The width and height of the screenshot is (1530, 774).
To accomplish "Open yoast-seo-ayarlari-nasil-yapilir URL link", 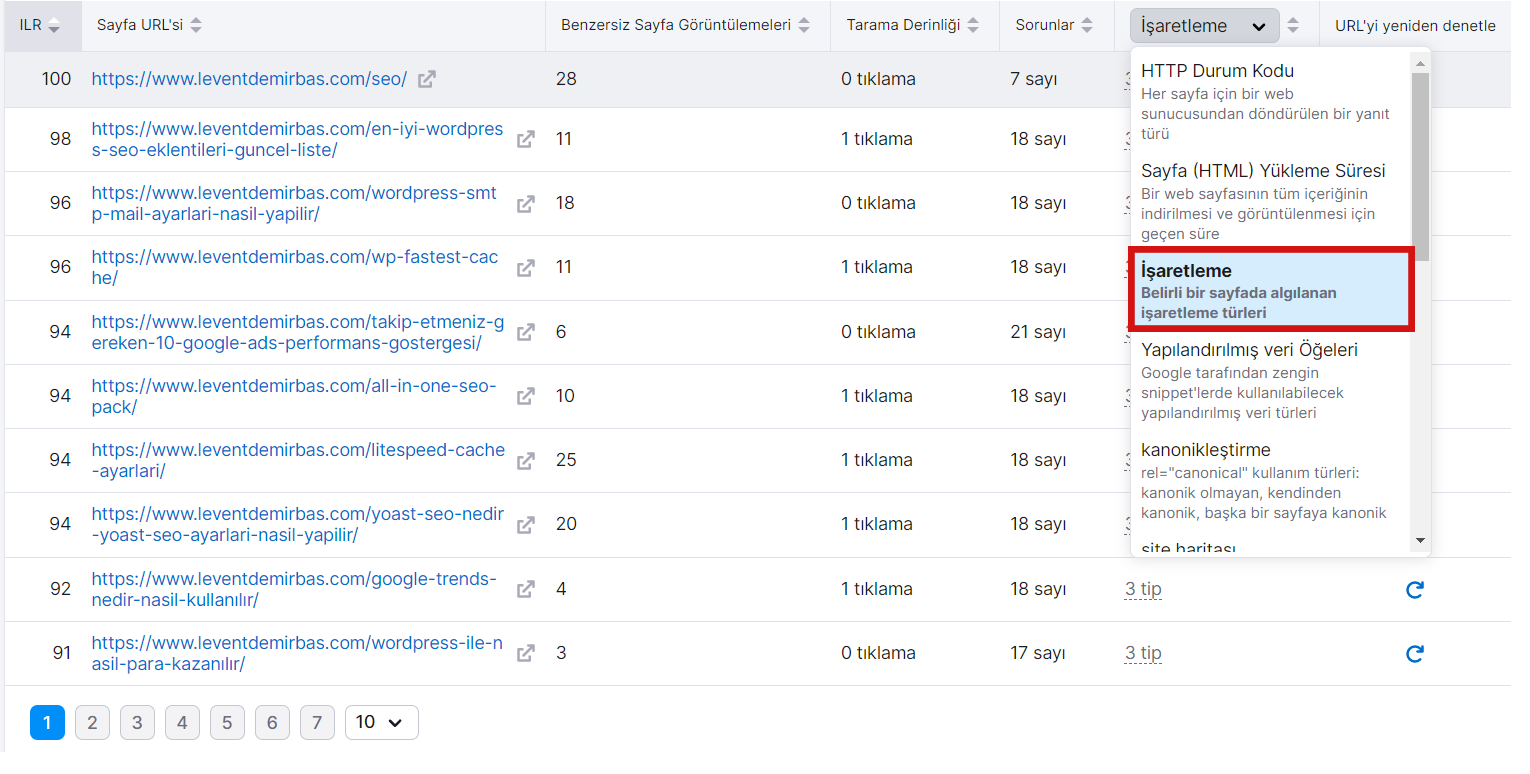I will (298, 525).
